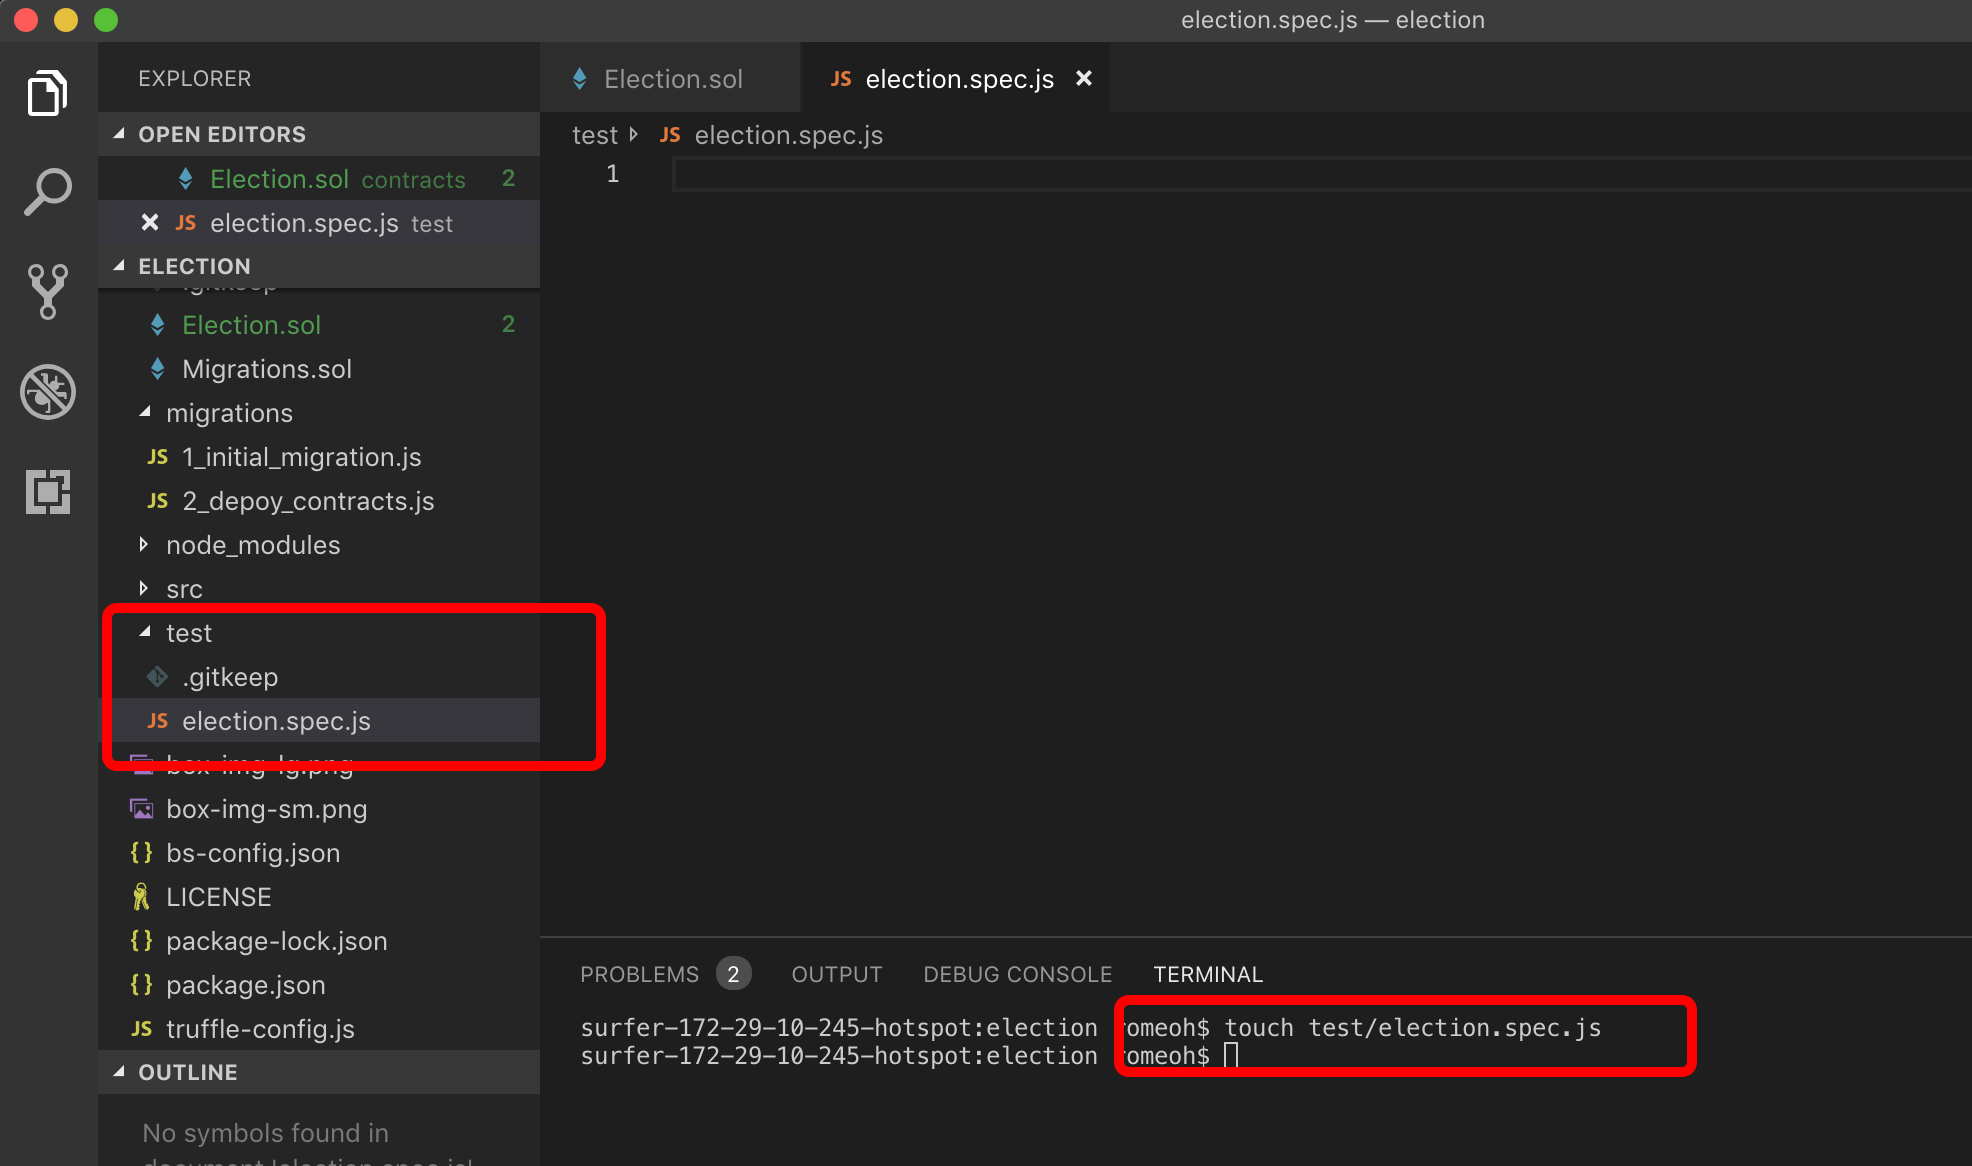Close election.spec.js in Open Editors list

(x=150, y=222)
